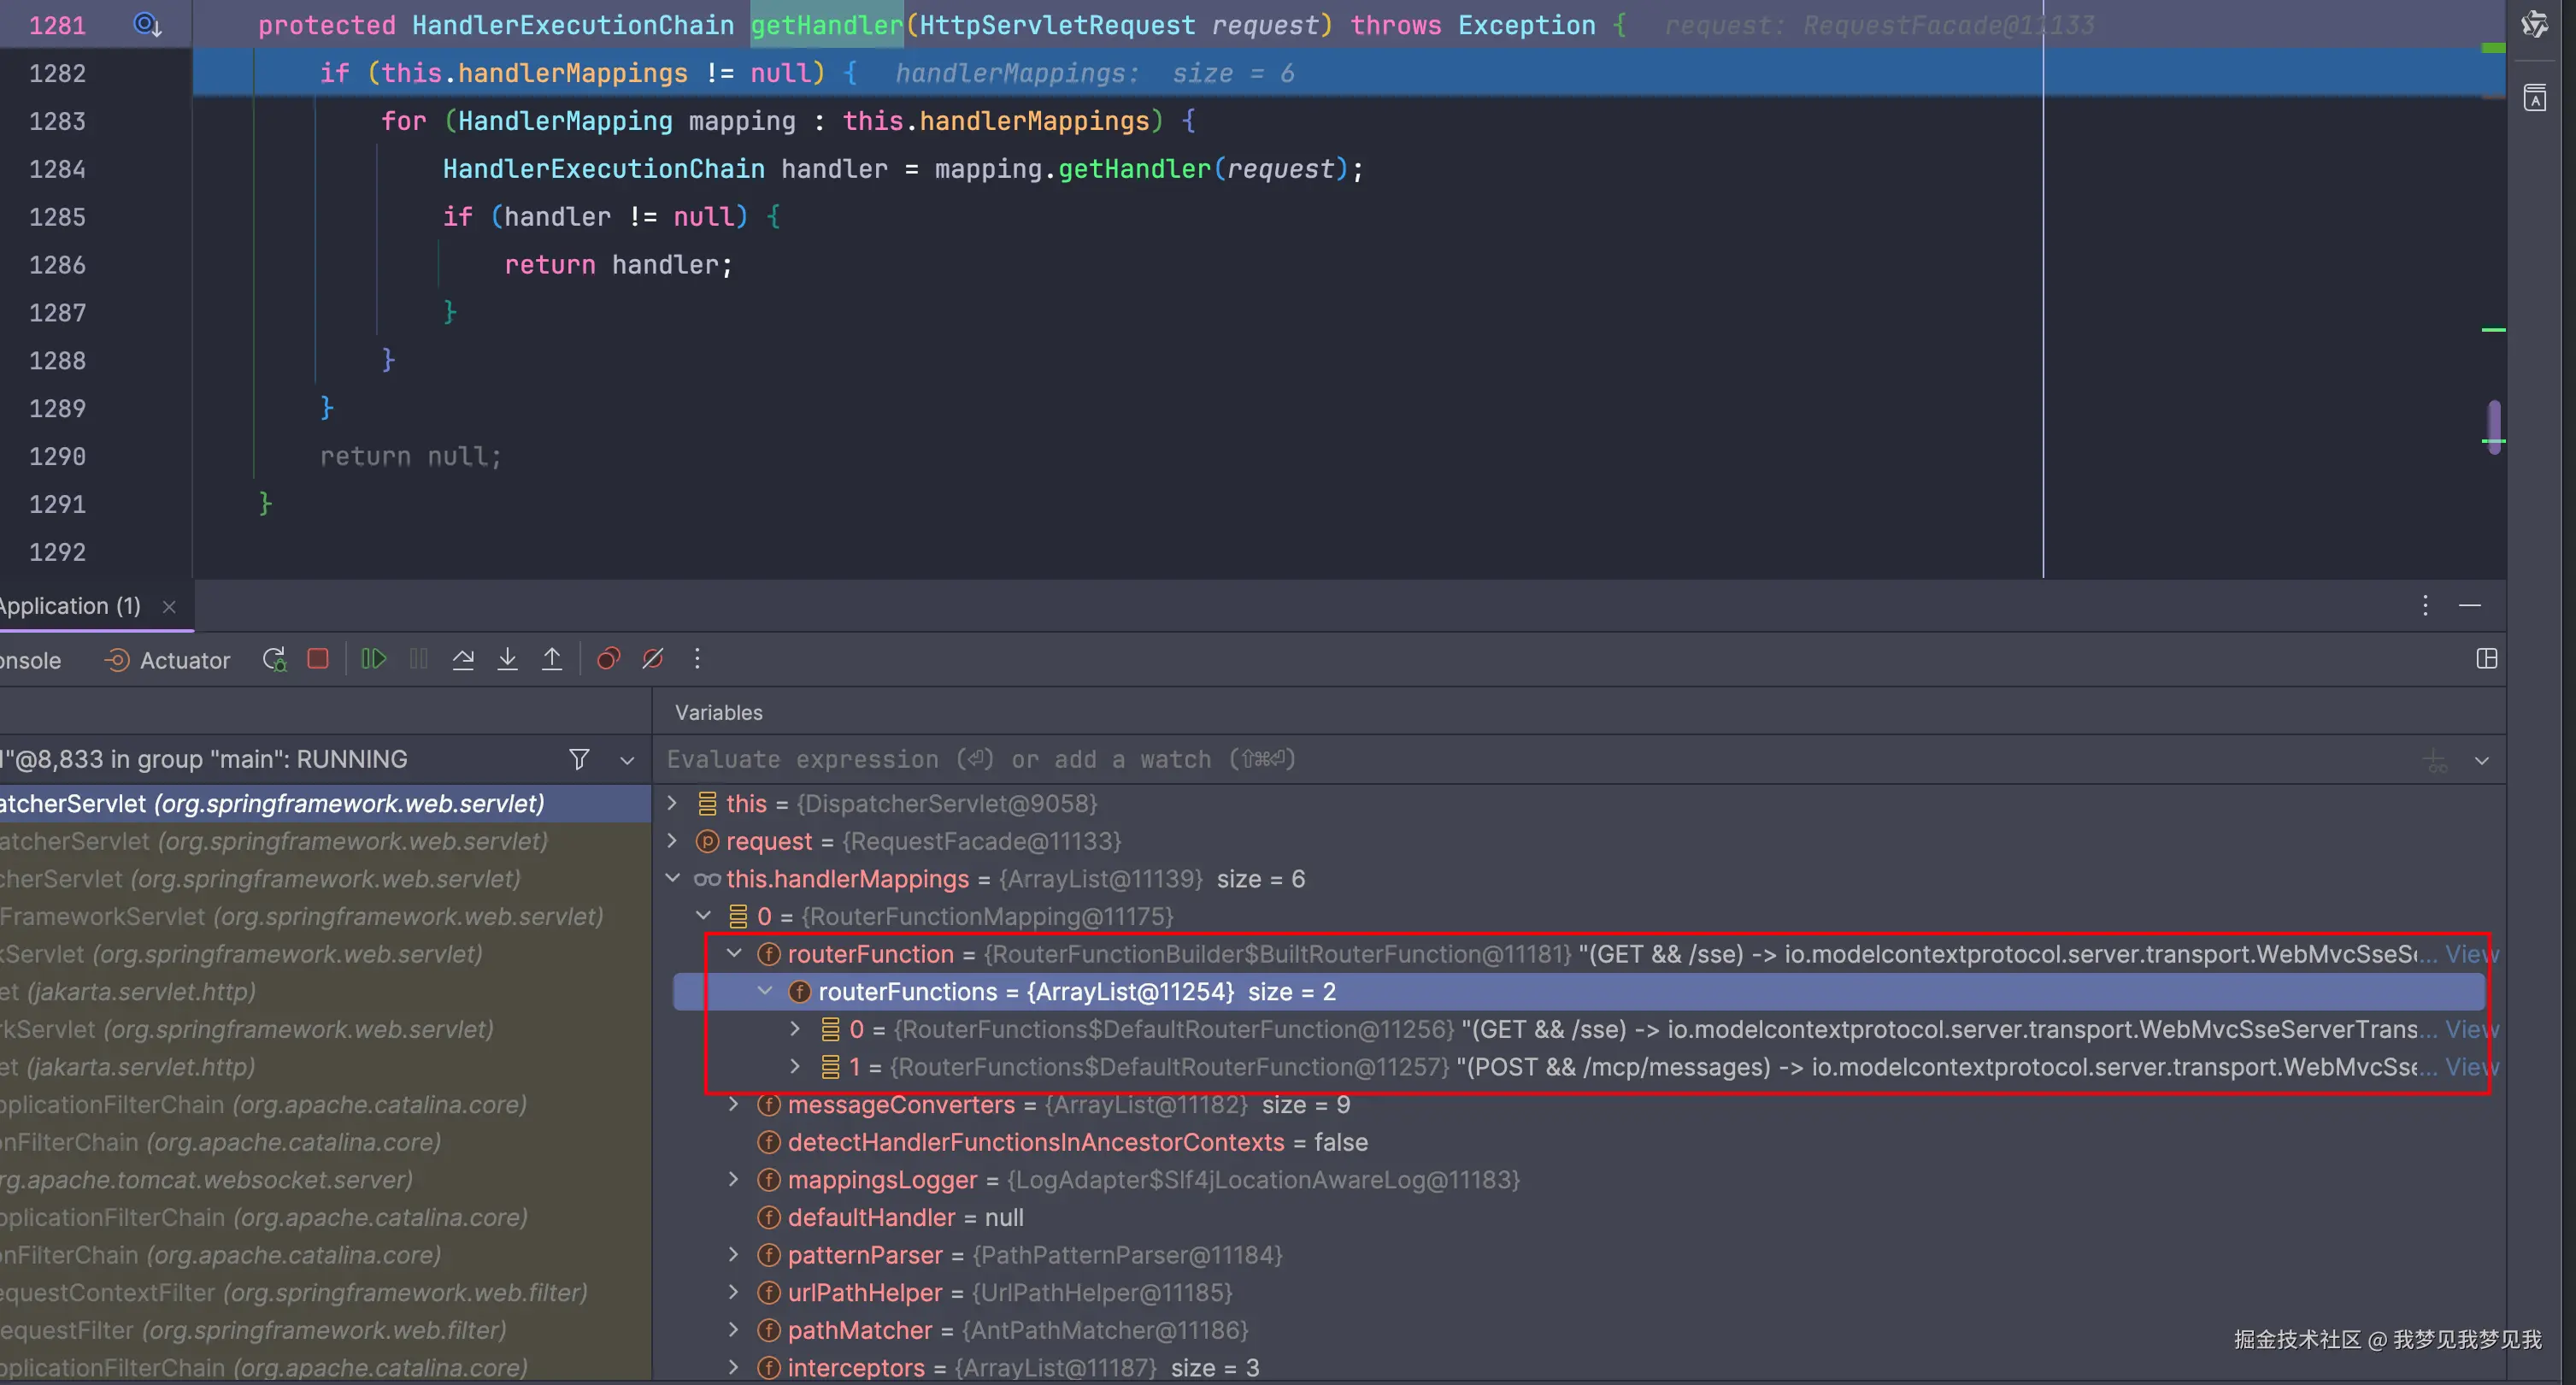Viewport: 2576px width, 1385px height.
Task: Expand routerFunctions element 1 (POST /mcp/messages)
Action: tap(796, 1067)
